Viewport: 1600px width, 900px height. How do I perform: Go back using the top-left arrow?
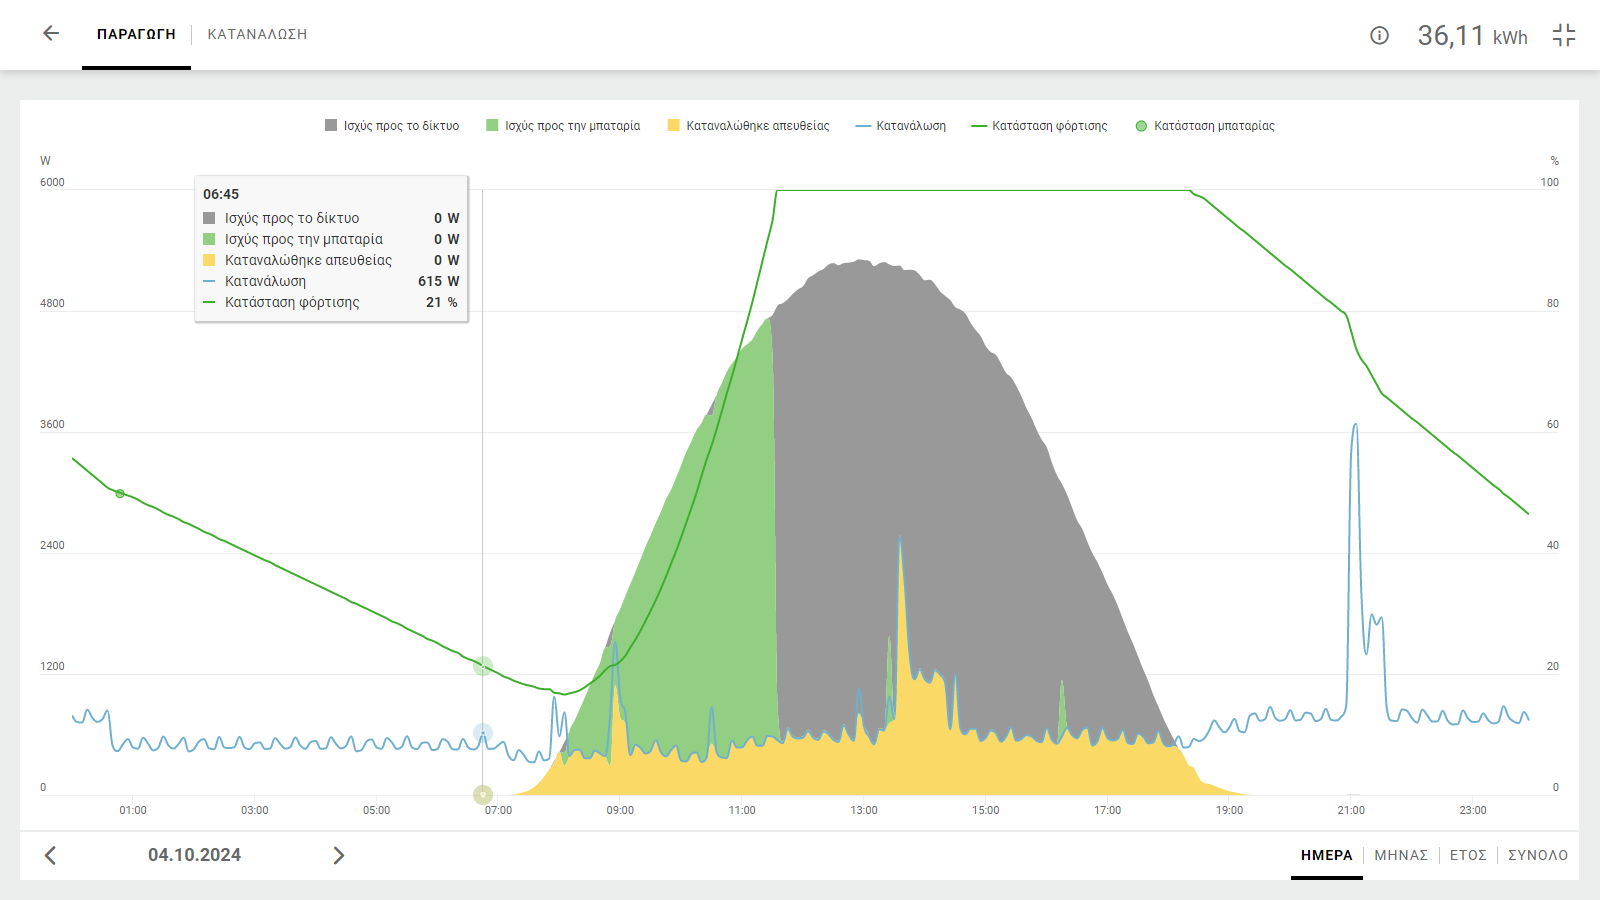pos(51,34)
